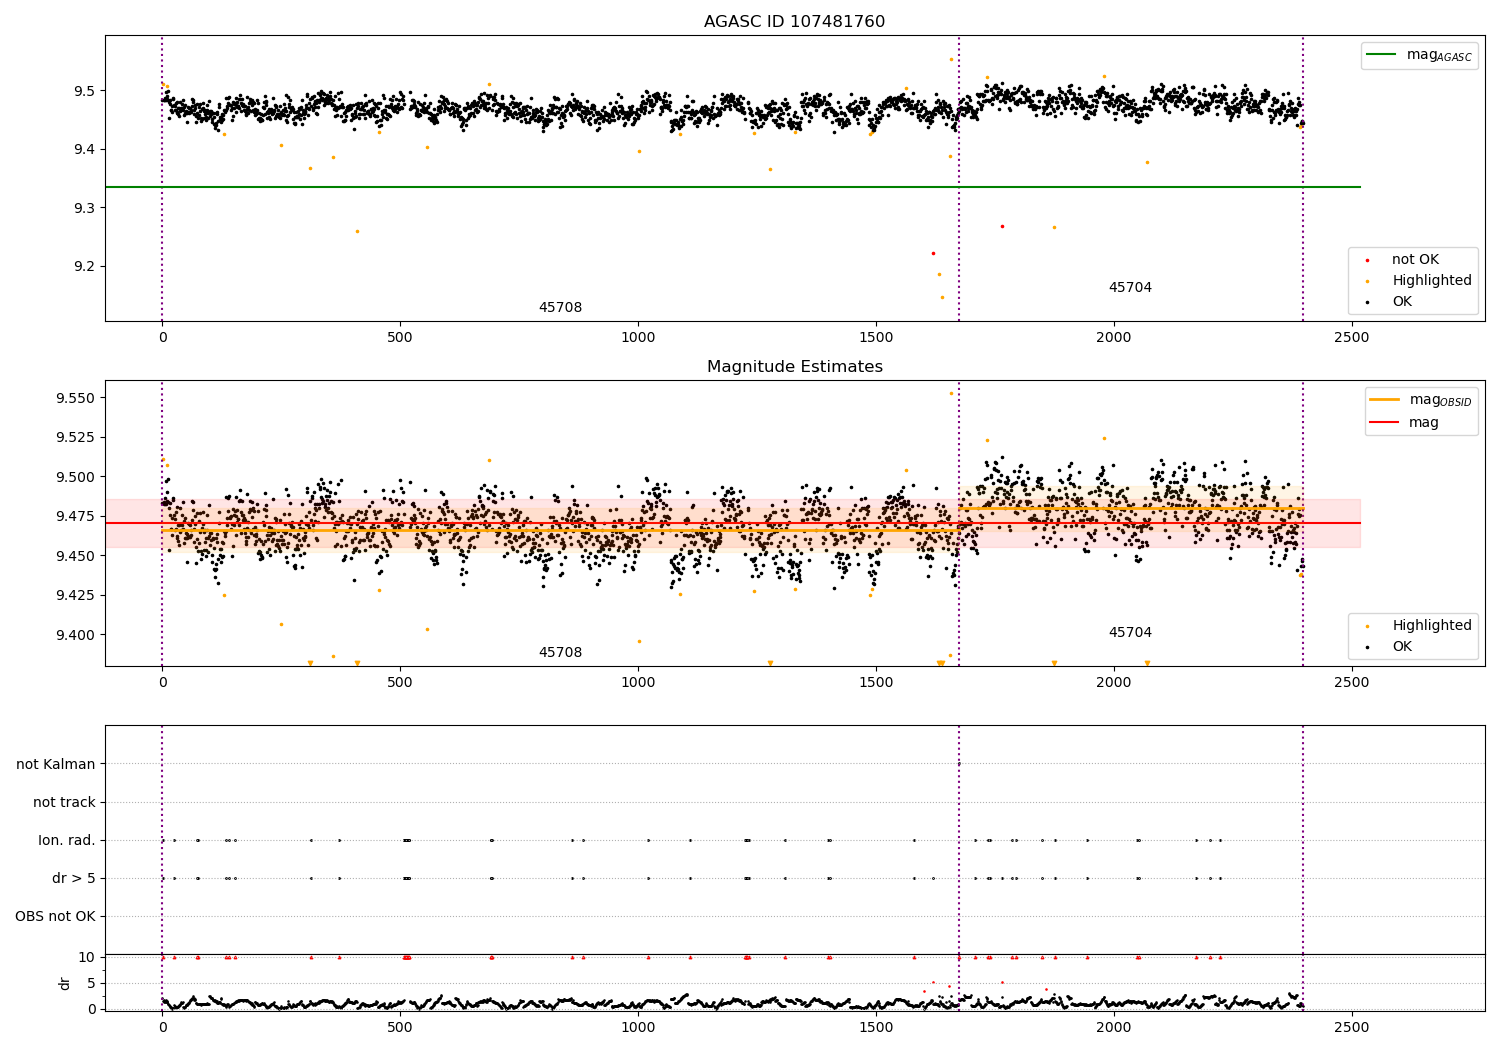Click the 45708 label in Magnitude Estimates plot
This screenshot has width=1500, height=1050.
click(x=560, y=653)
